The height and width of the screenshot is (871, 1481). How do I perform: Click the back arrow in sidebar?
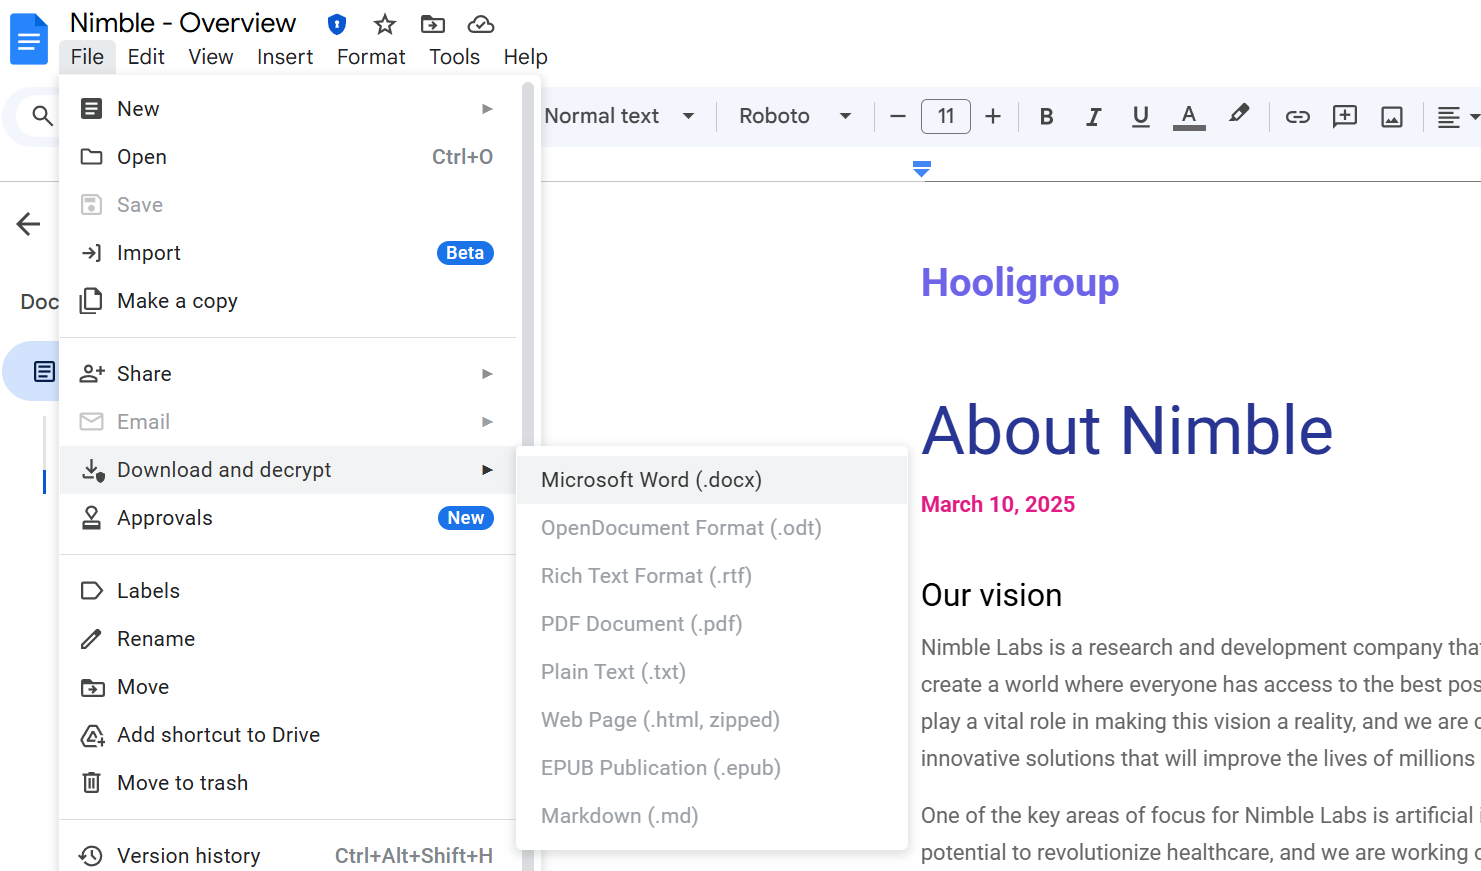(28, 224)
